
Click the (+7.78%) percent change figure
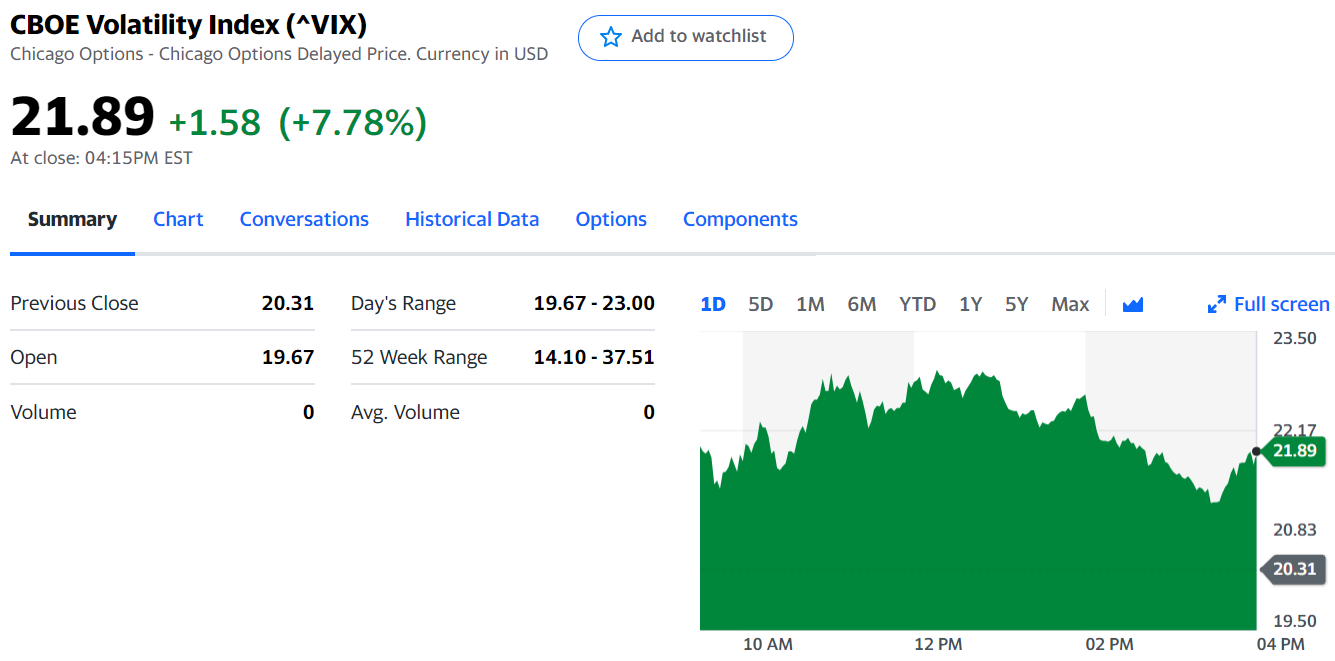click(353, 122)
